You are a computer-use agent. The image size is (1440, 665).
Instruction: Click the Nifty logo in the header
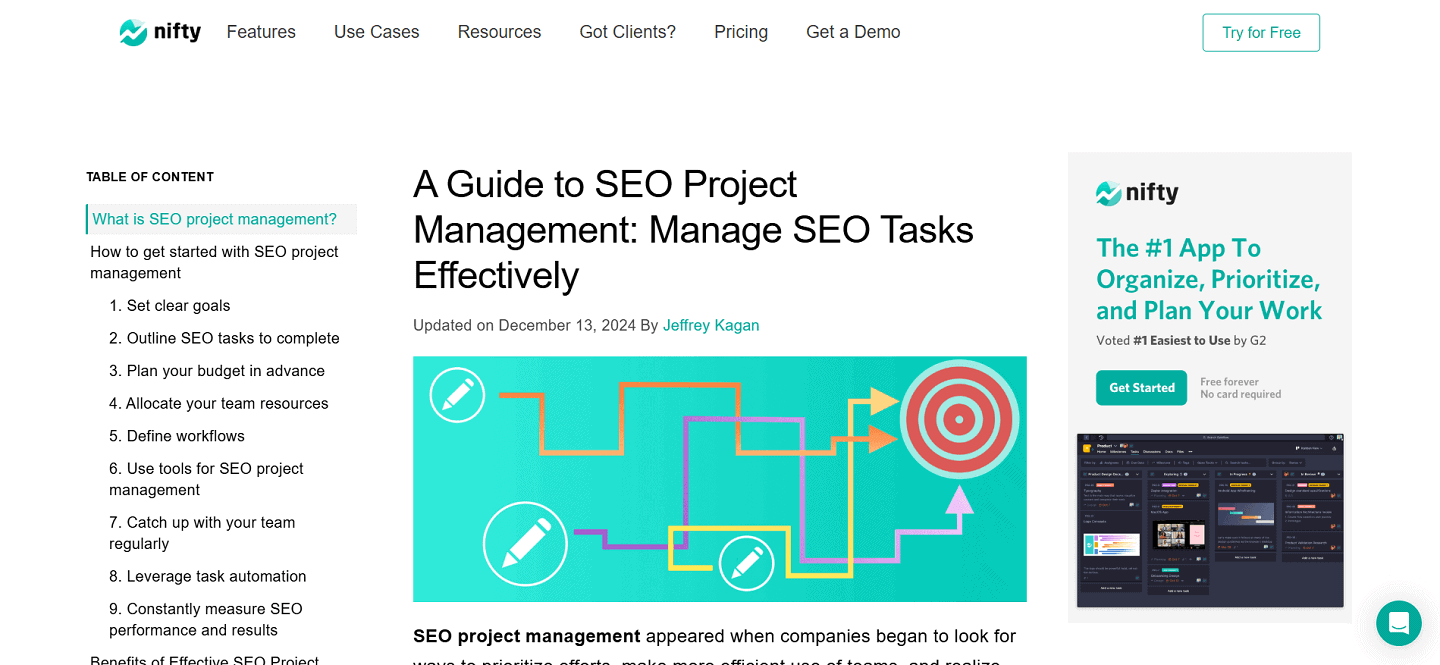(159, 31)
